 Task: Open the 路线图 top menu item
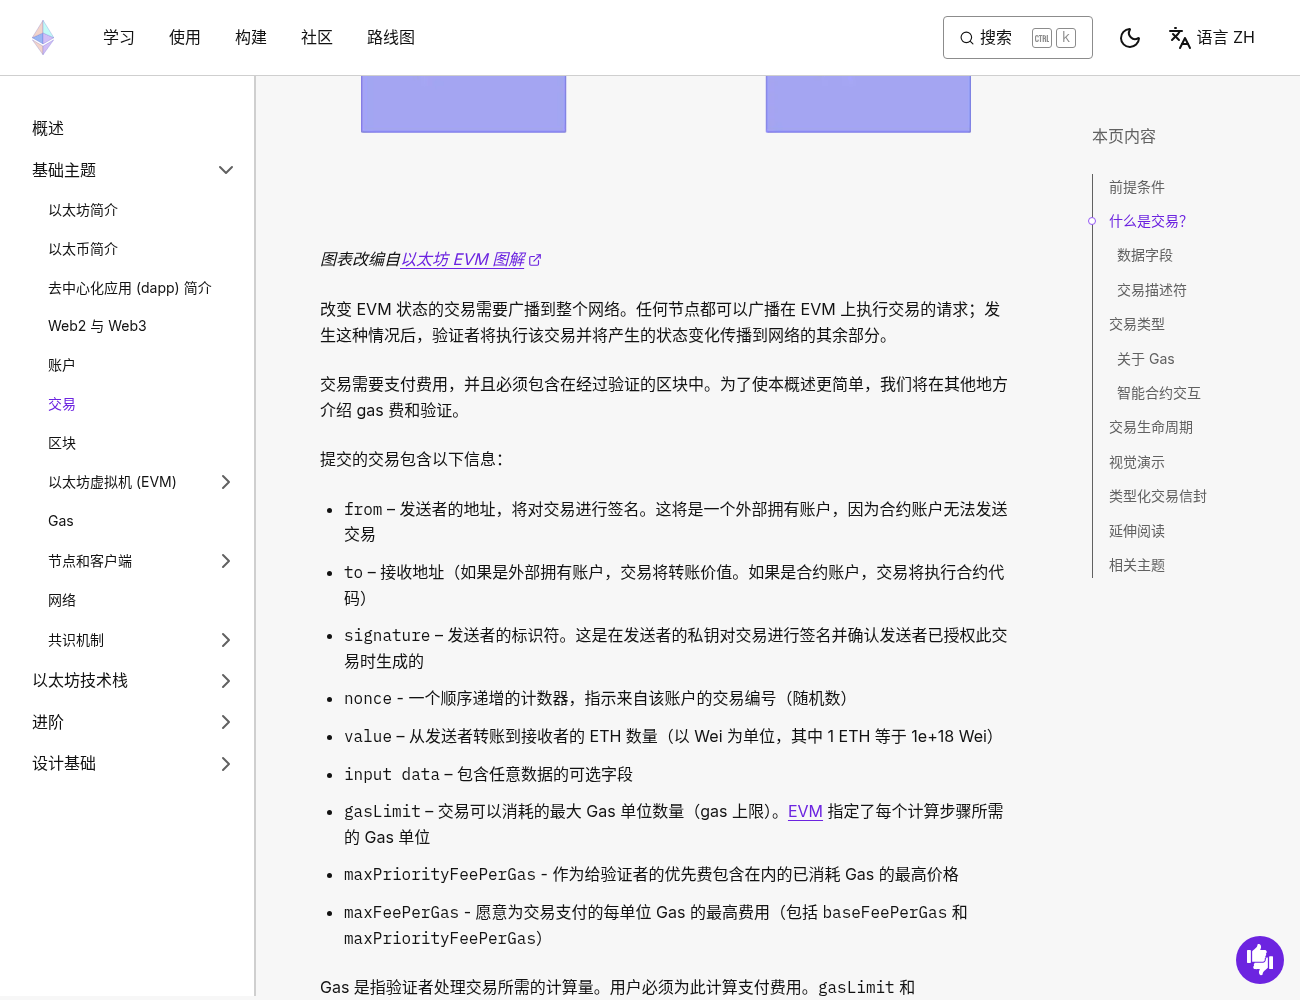pos(391,38)
